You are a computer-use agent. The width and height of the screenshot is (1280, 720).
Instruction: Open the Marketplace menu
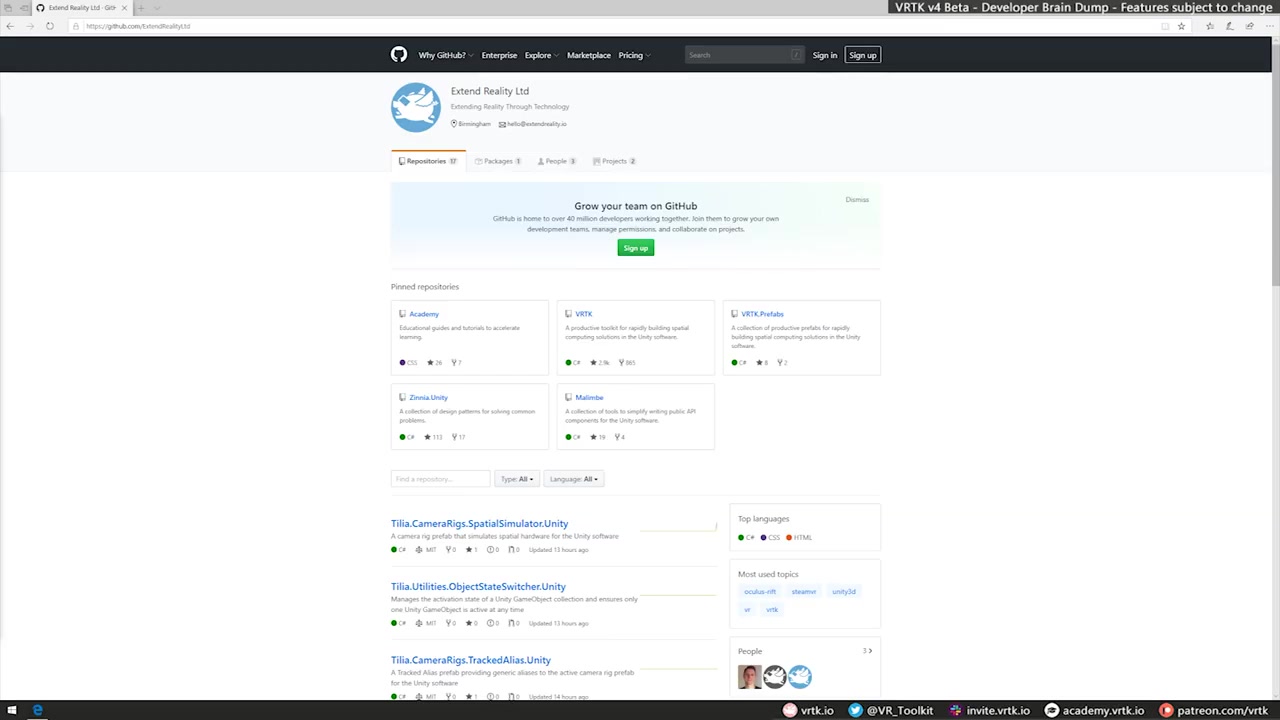(x=588, y=55)
